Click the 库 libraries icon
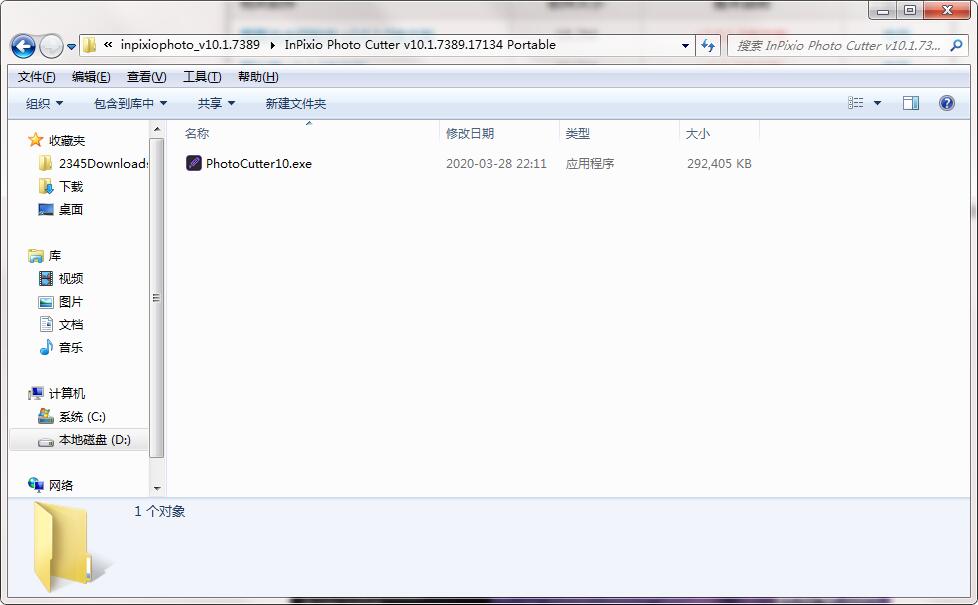Image resolution: width=978 pixels, height=605 pixels. click(x=36, y=256)
